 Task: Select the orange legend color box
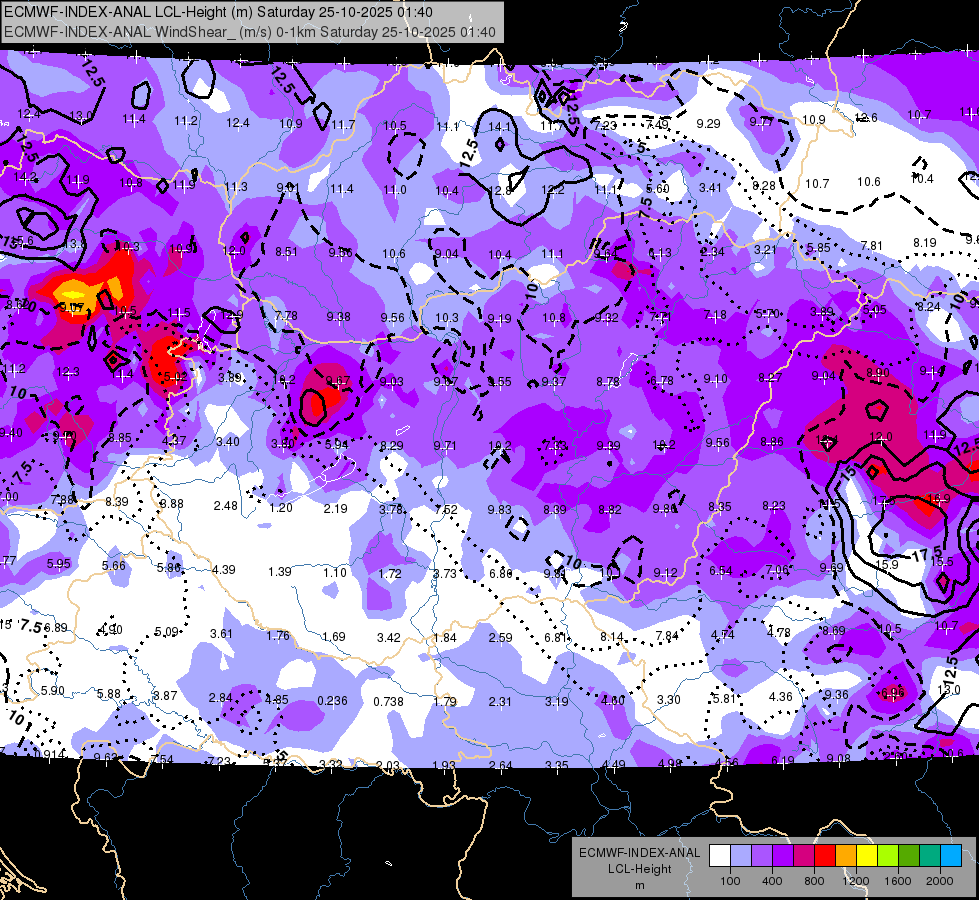(845, 856)
